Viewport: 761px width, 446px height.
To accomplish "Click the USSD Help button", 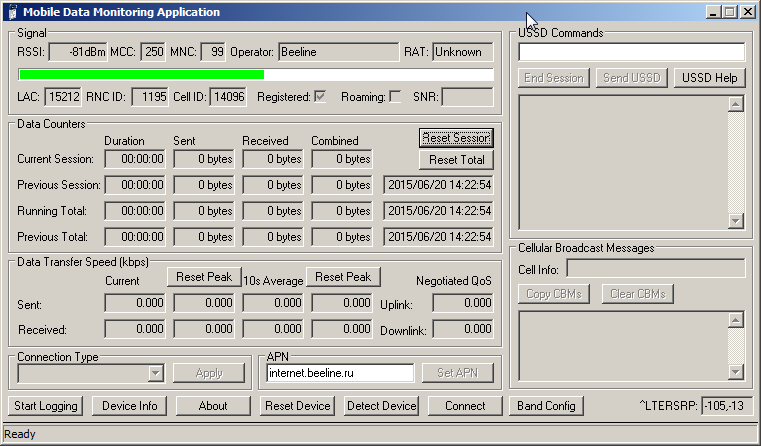I will 710,78.
